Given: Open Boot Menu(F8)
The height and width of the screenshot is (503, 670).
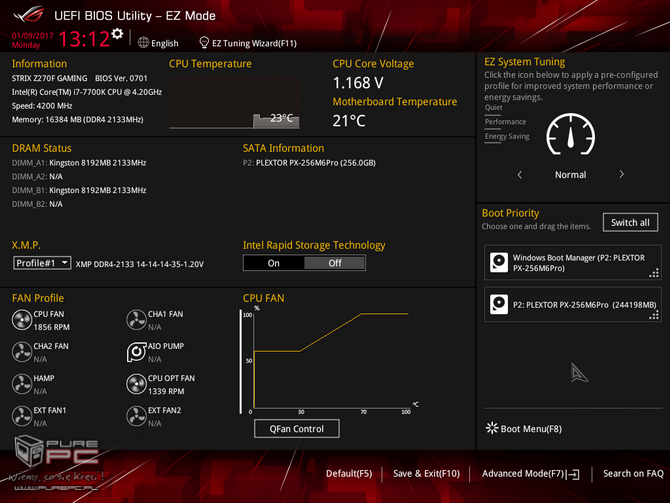Looking at the screenshot, I should pos(531,429).
